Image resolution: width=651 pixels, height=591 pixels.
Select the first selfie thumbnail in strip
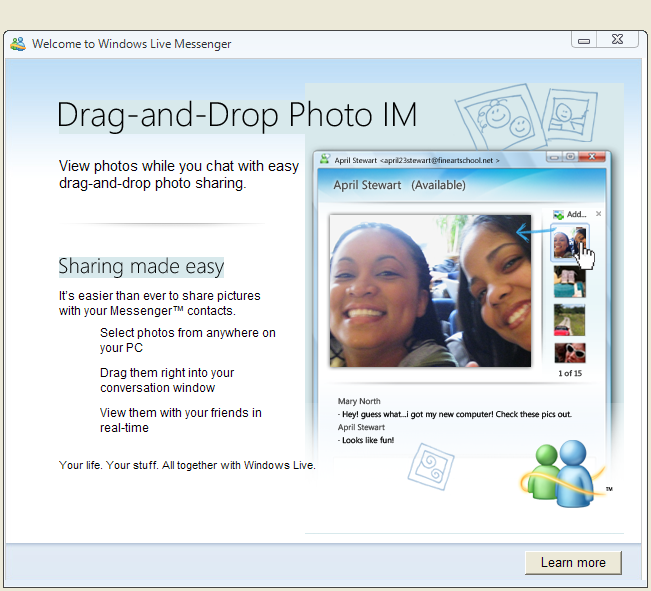coord(569,242)
